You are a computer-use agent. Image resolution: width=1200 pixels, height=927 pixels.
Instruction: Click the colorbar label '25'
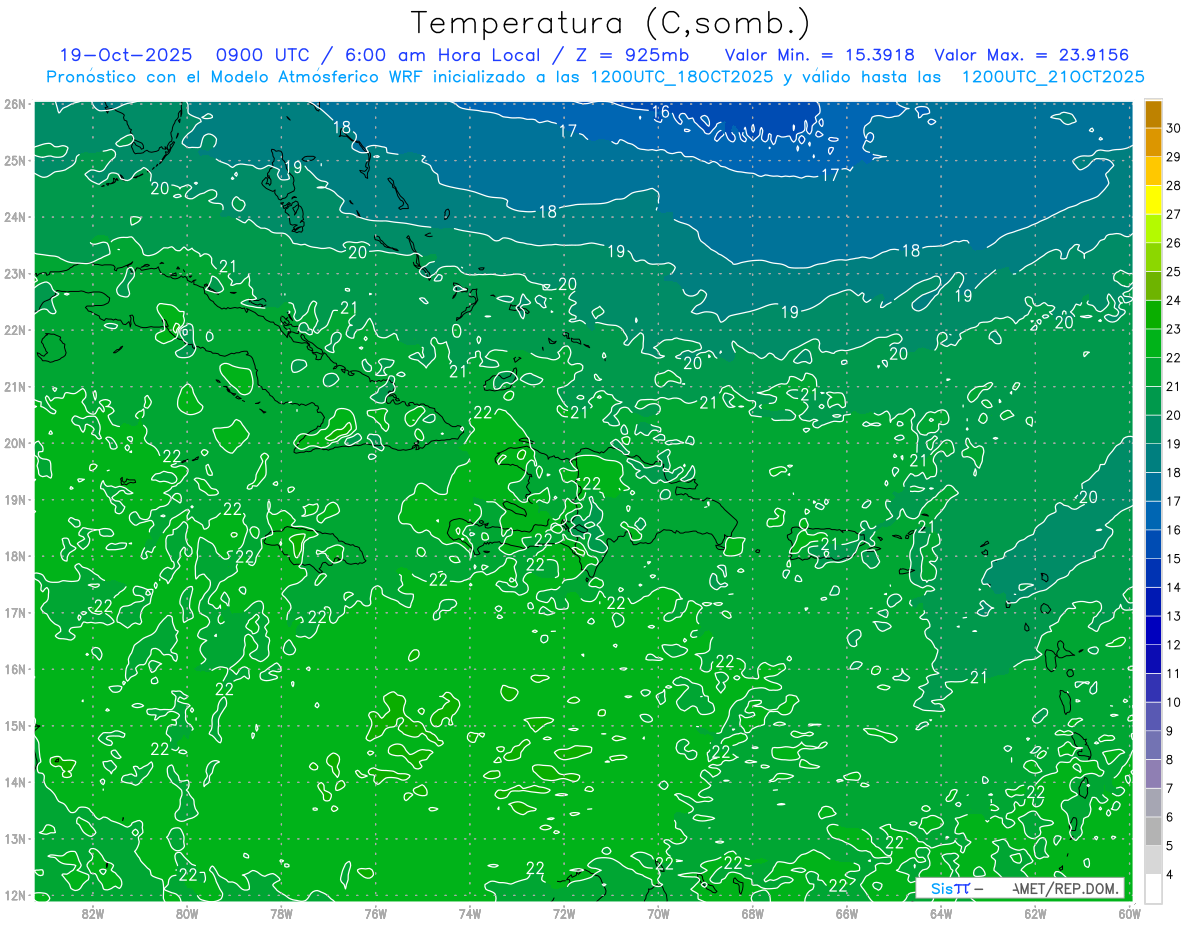coord(1174,272)
